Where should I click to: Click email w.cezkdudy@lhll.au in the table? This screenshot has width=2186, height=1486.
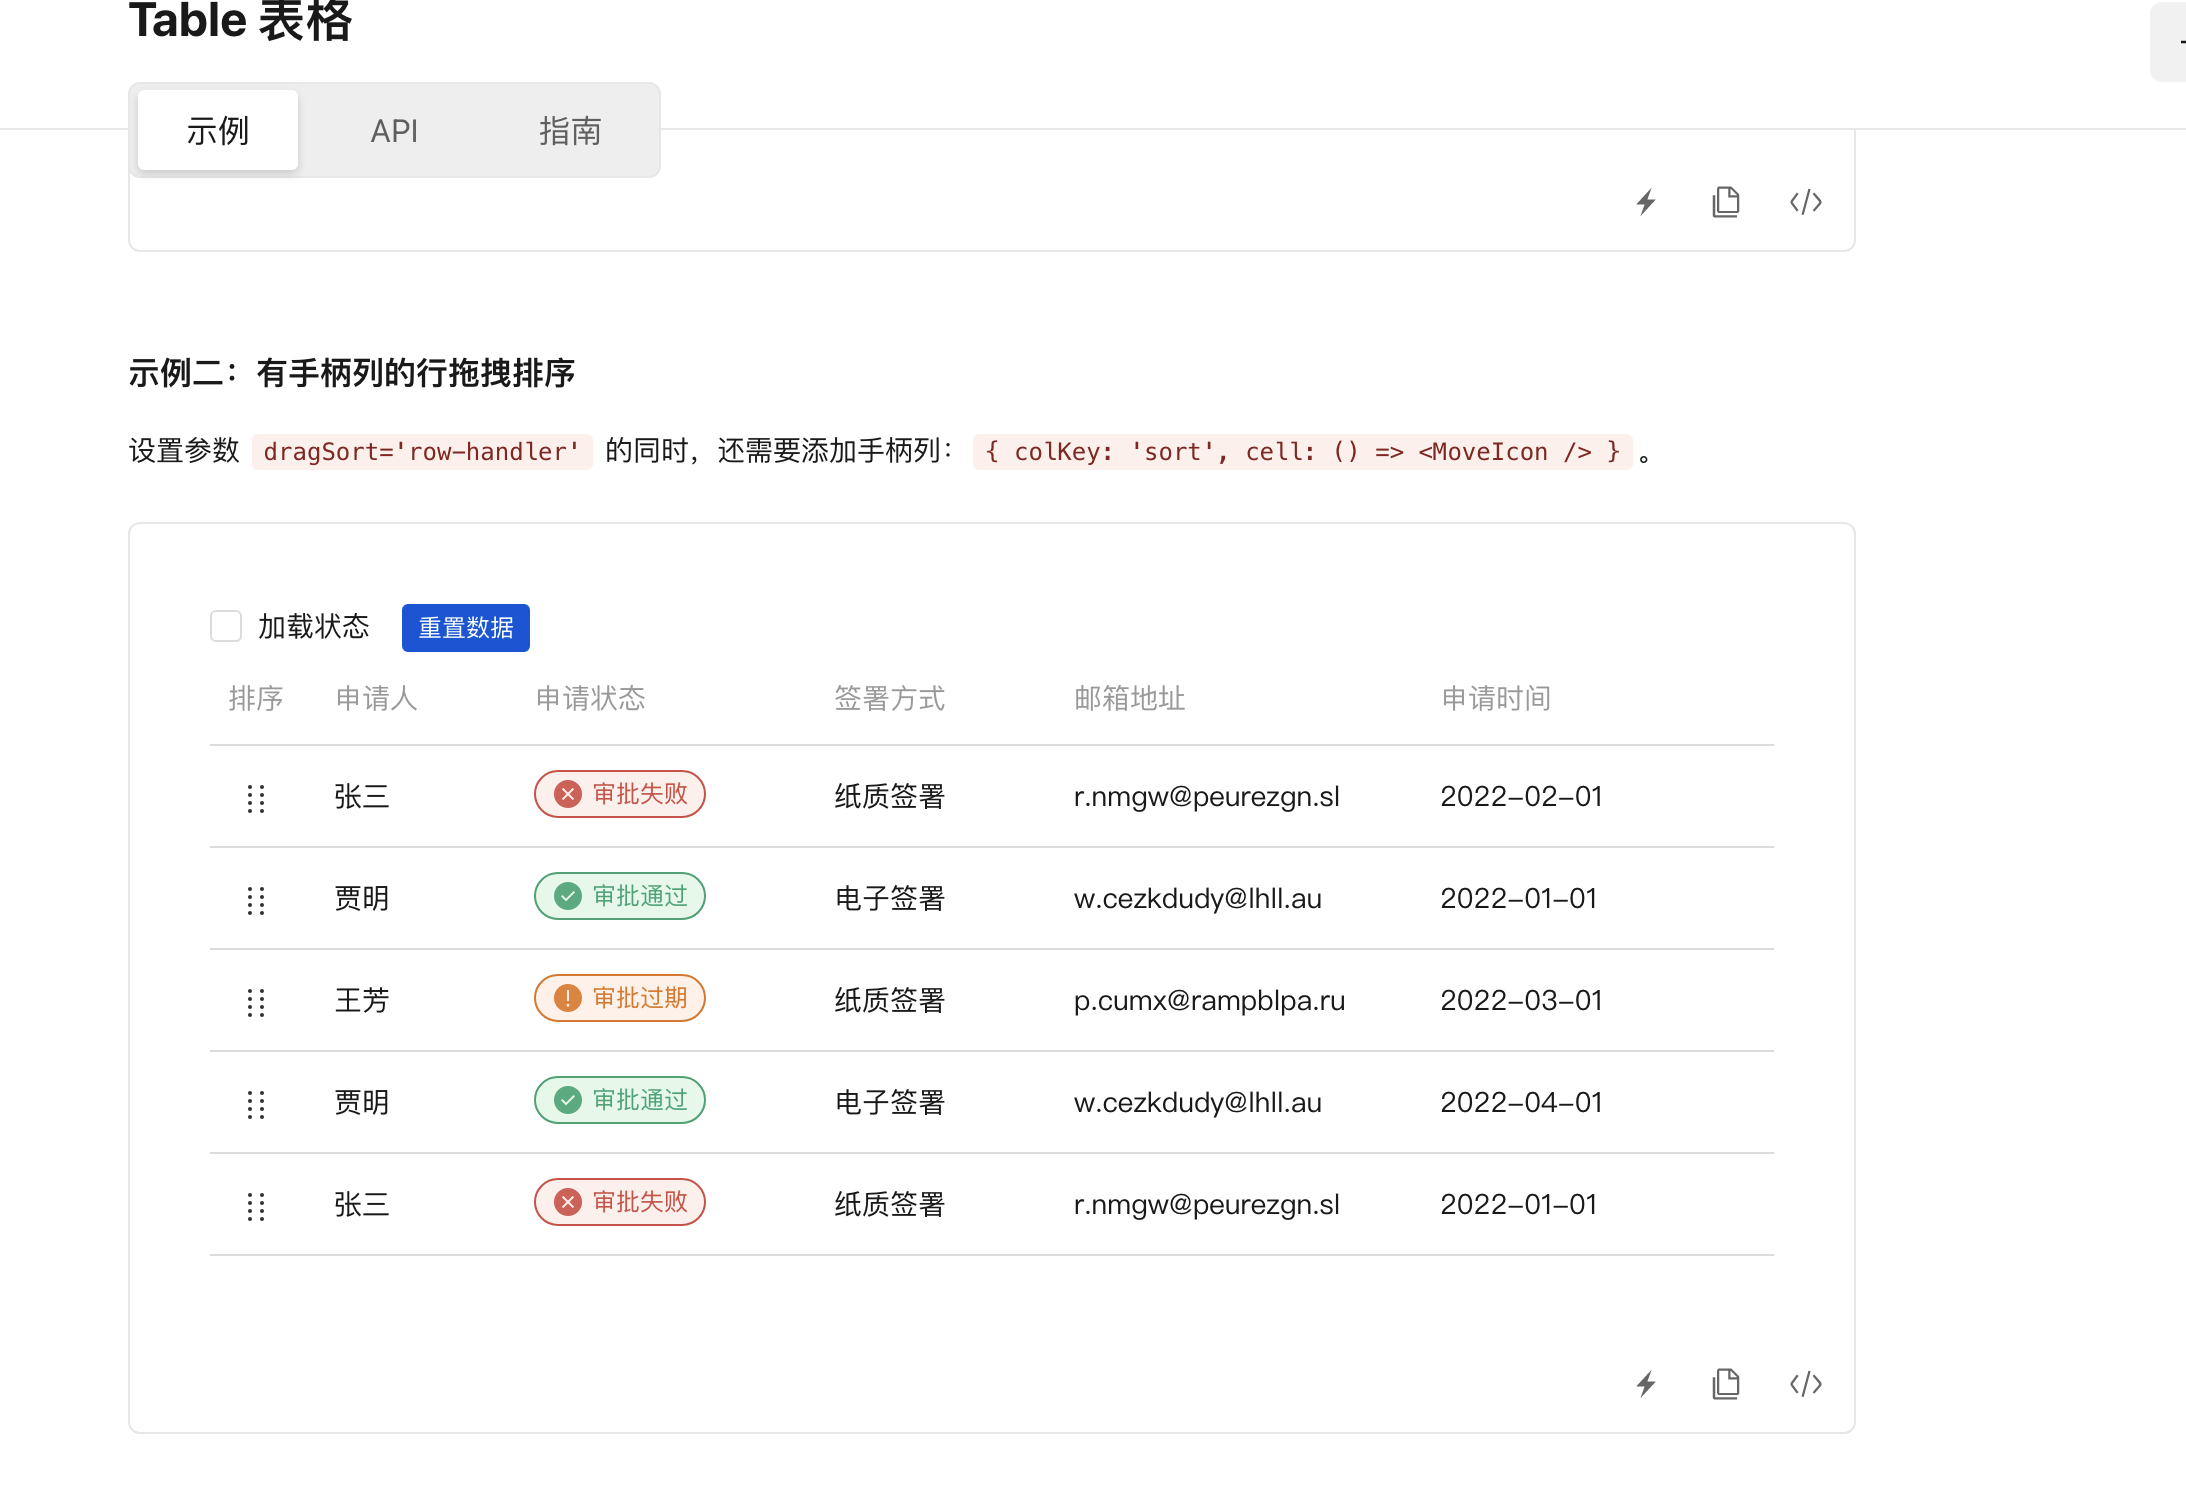[x=1197, y=898]
